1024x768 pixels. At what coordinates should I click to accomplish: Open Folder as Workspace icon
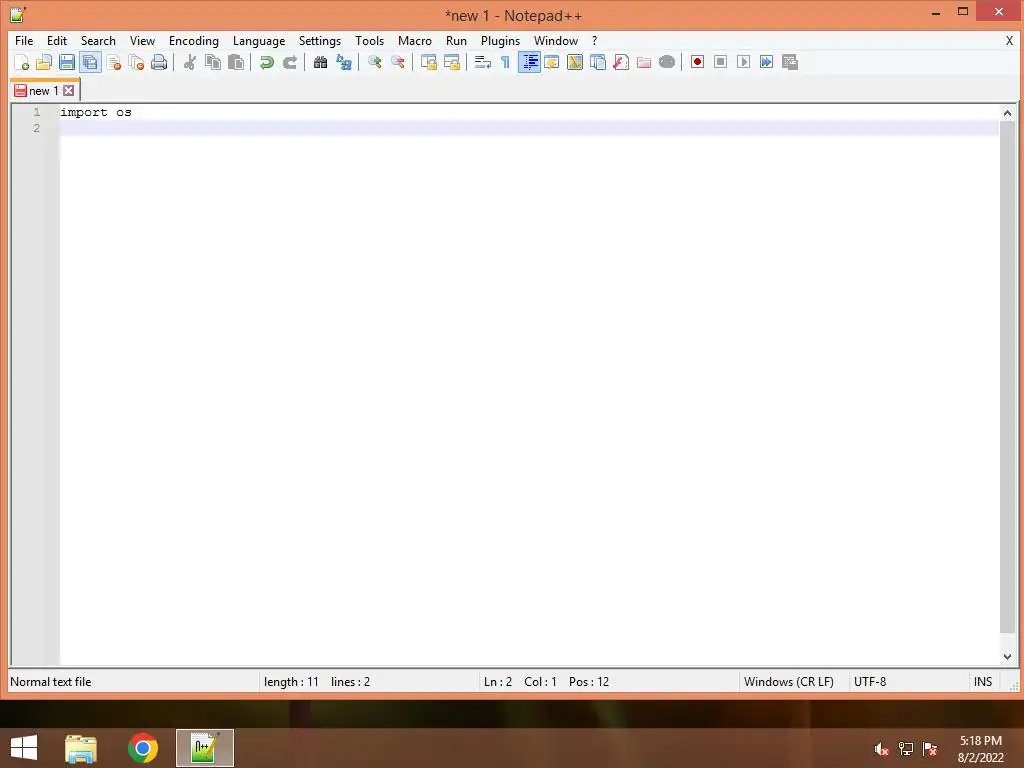click(644, 62)
